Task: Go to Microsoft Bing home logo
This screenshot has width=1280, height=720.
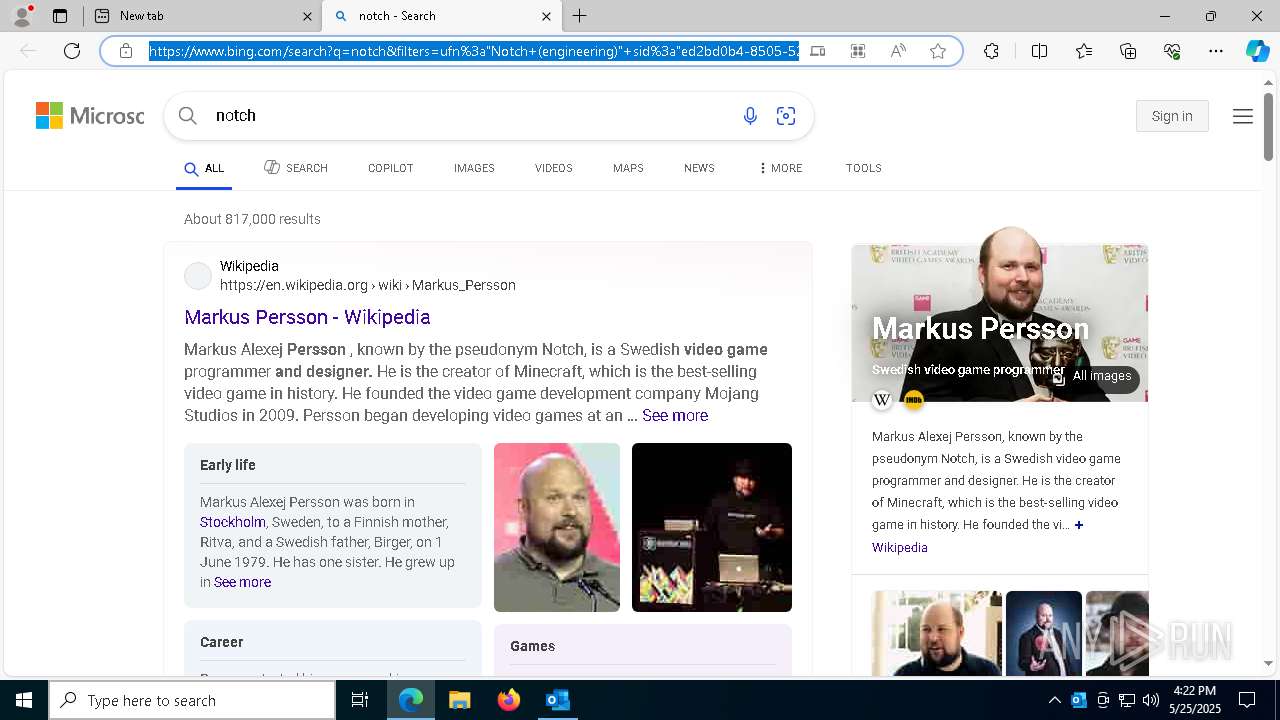Action: click(90, 116)
